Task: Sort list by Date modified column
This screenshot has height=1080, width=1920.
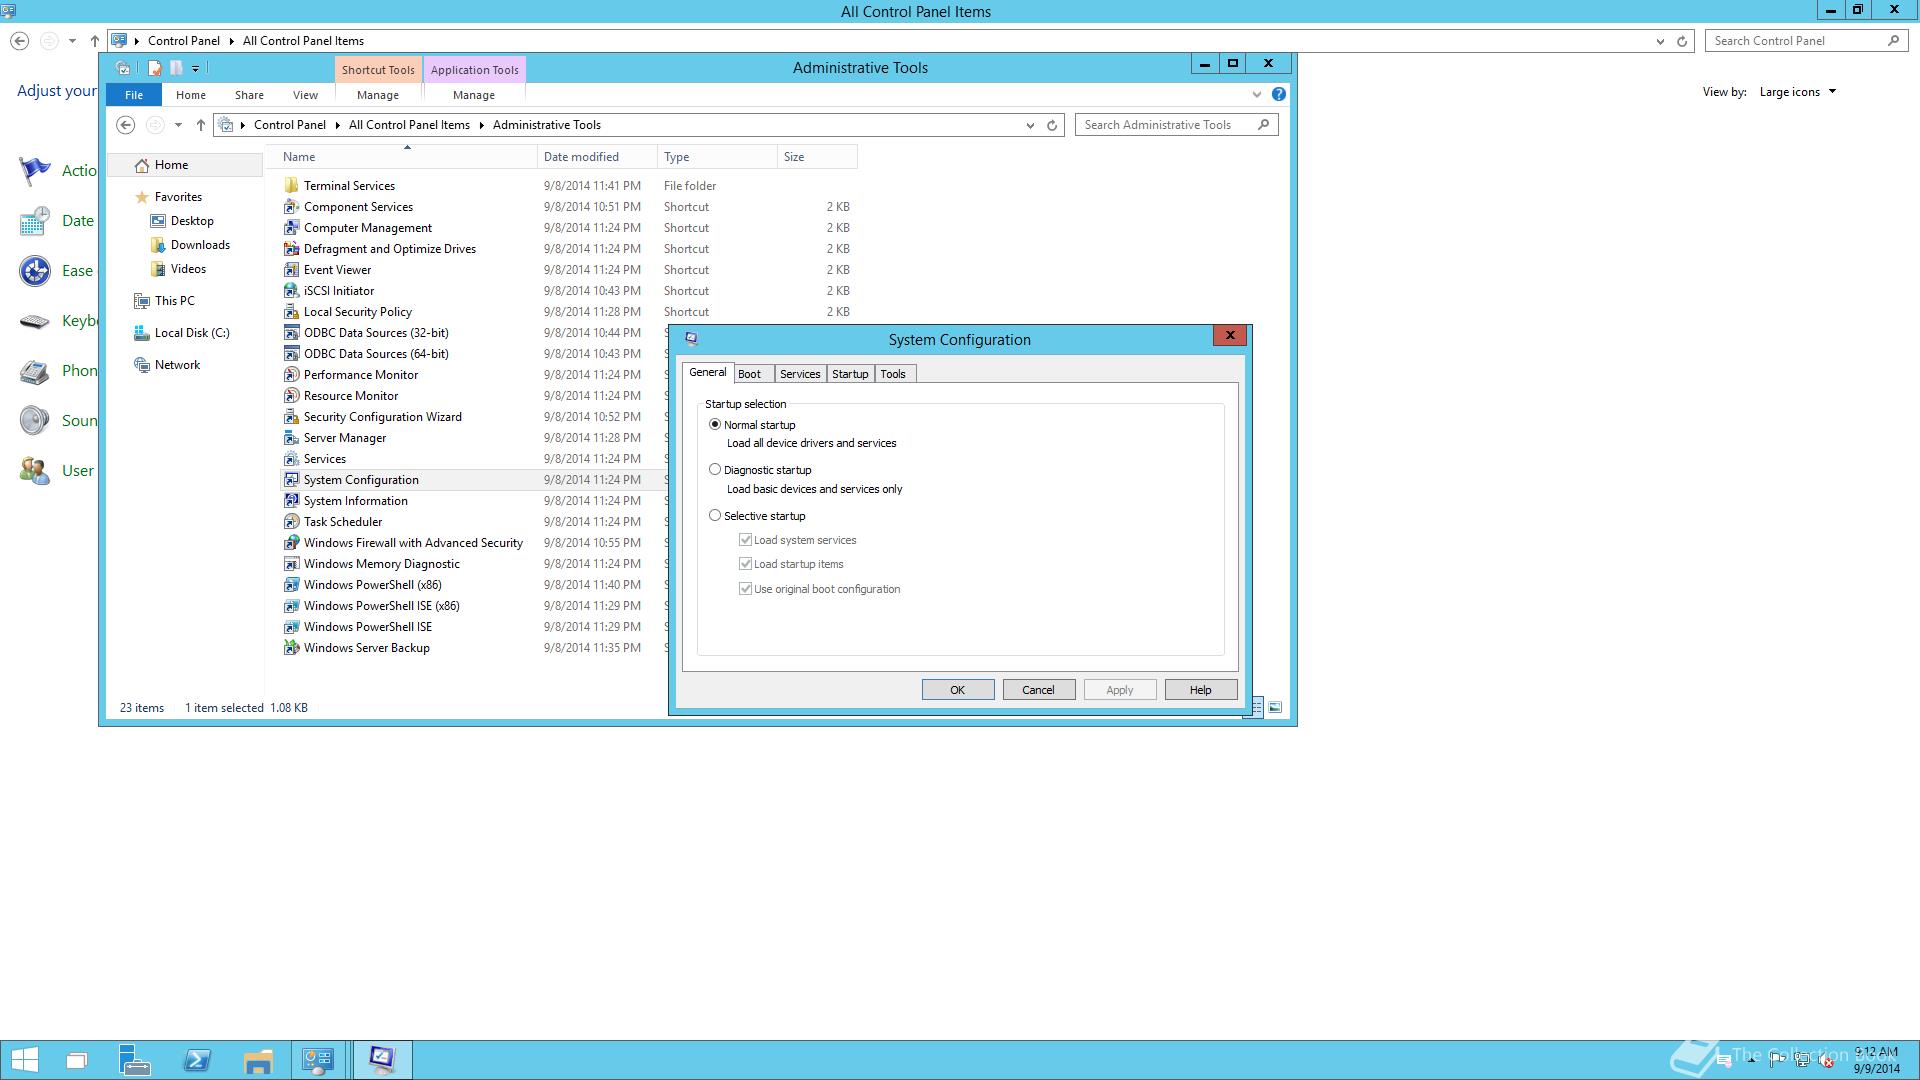Action: [597, 157]
